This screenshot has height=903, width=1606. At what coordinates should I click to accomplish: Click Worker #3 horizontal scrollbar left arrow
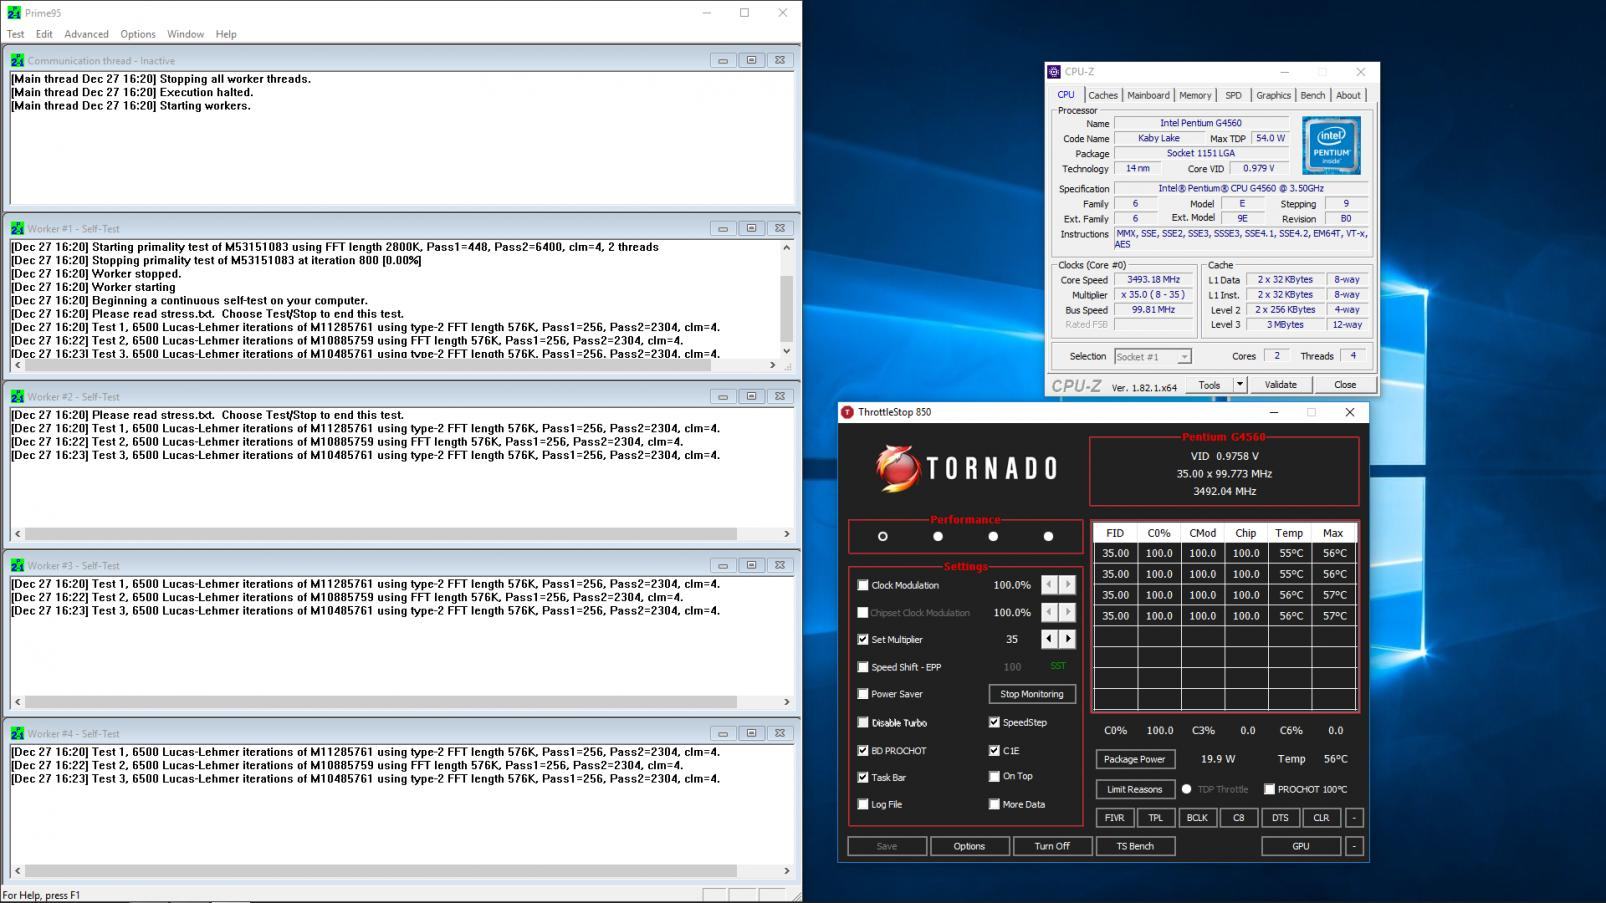(17, 702)
